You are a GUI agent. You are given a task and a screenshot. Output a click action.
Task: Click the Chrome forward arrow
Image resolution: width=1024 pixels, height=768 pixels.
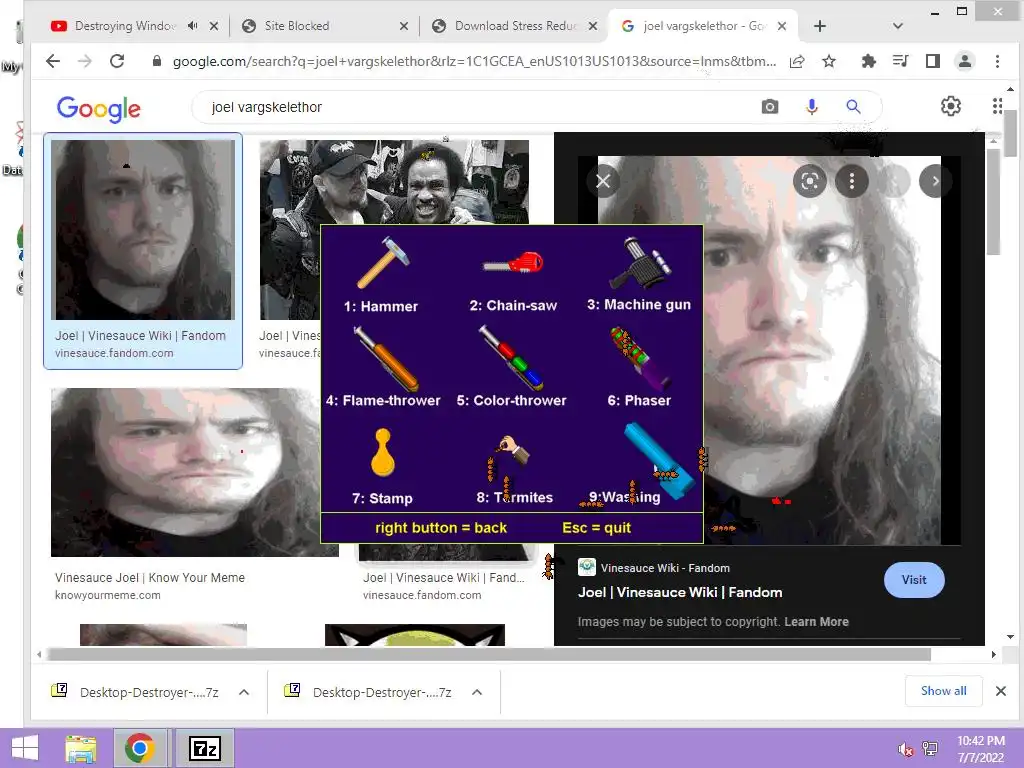(x=85, y=61)
